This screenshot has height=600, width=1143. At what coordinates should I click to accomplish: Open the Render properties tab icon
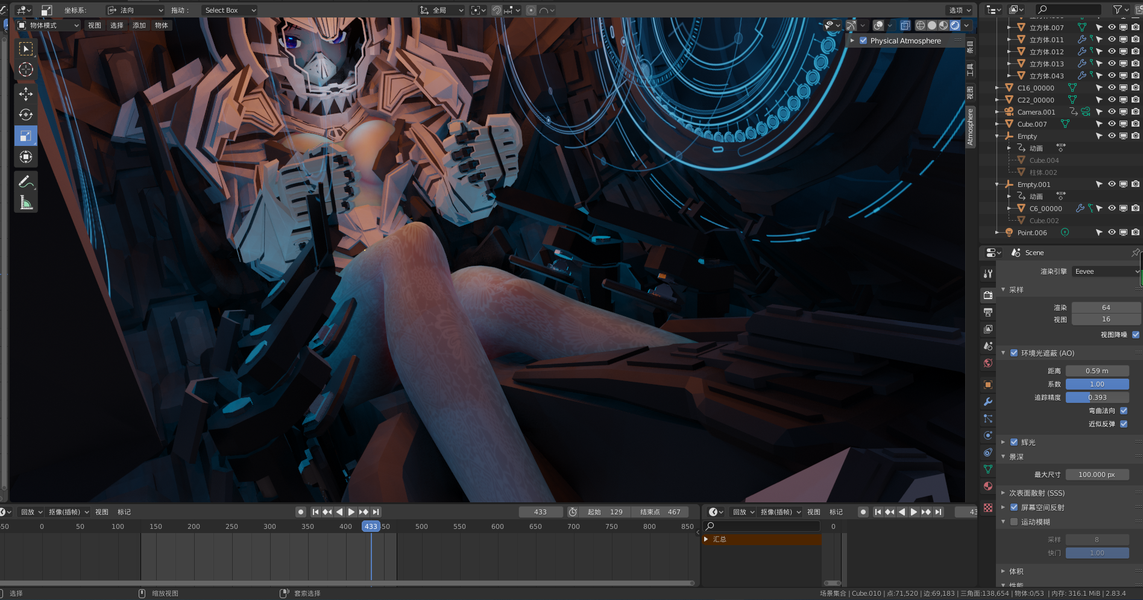988,295
